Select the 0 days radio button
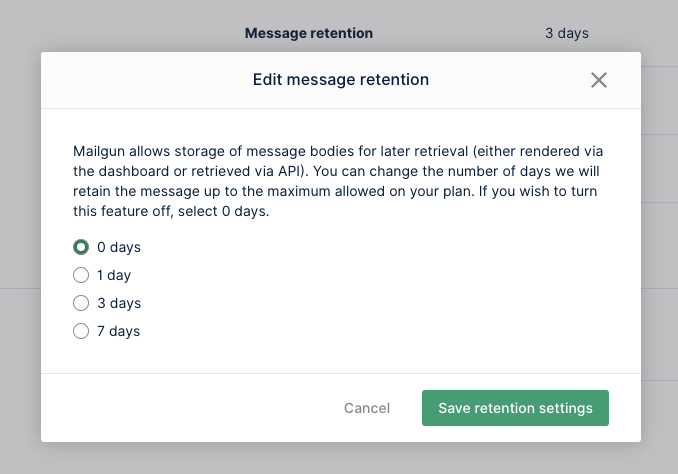678x474 pixels. (81, 247)
